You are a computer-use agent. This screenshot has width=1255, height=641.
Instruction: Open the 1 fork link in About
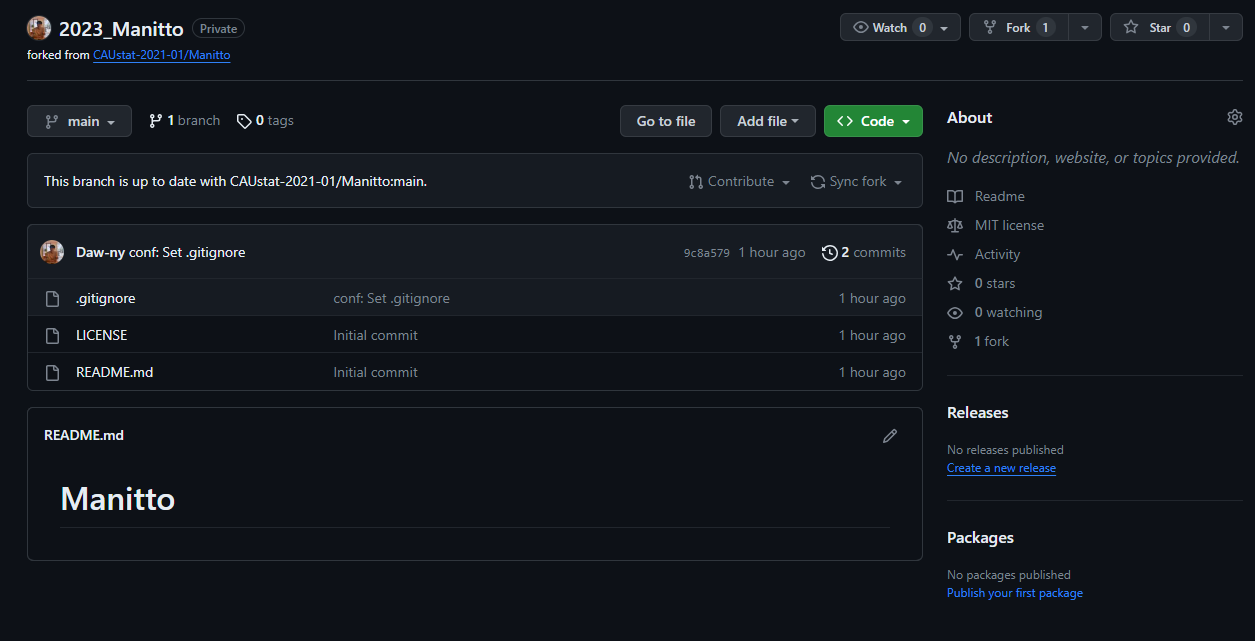coord(992,341)
